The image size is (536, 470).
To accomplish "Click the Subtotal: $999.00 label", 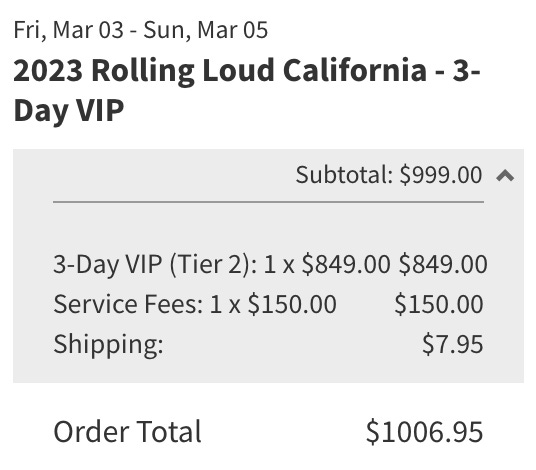I will pos(389,175).
